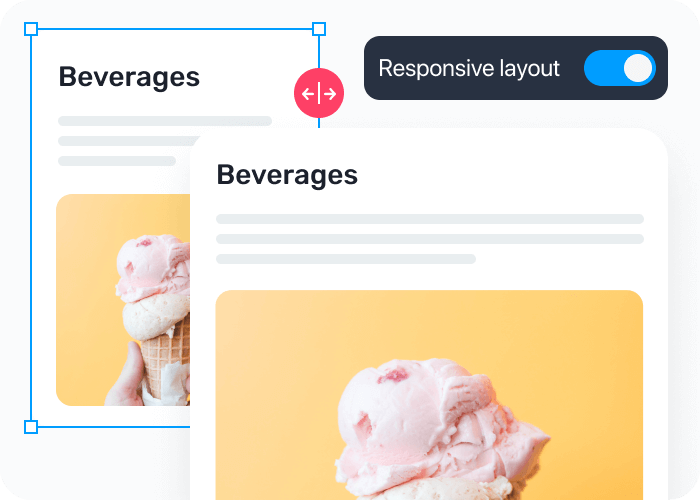Click the Responsive layout label text

[469, 69]
